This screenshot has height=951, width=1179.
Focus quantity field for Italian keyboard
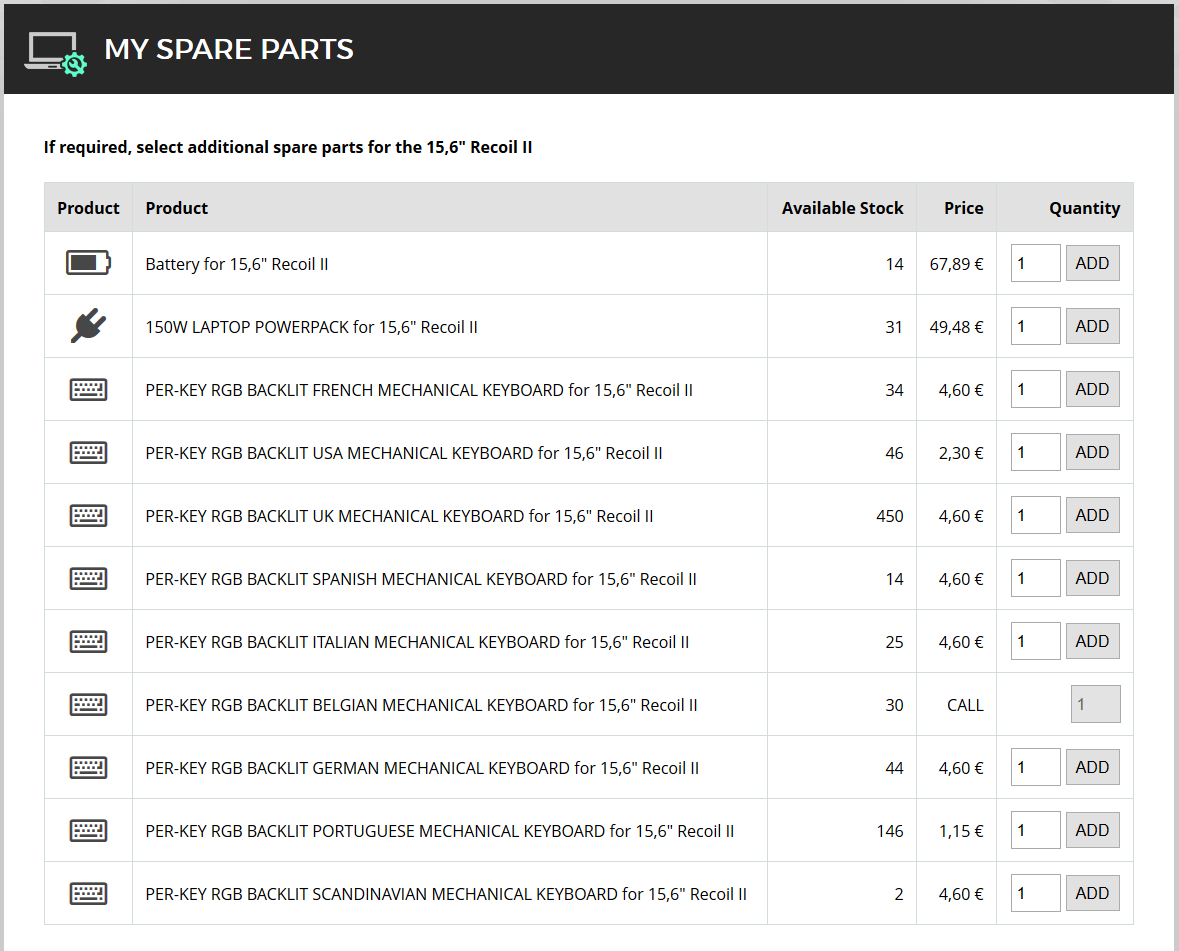(1035, 642)
